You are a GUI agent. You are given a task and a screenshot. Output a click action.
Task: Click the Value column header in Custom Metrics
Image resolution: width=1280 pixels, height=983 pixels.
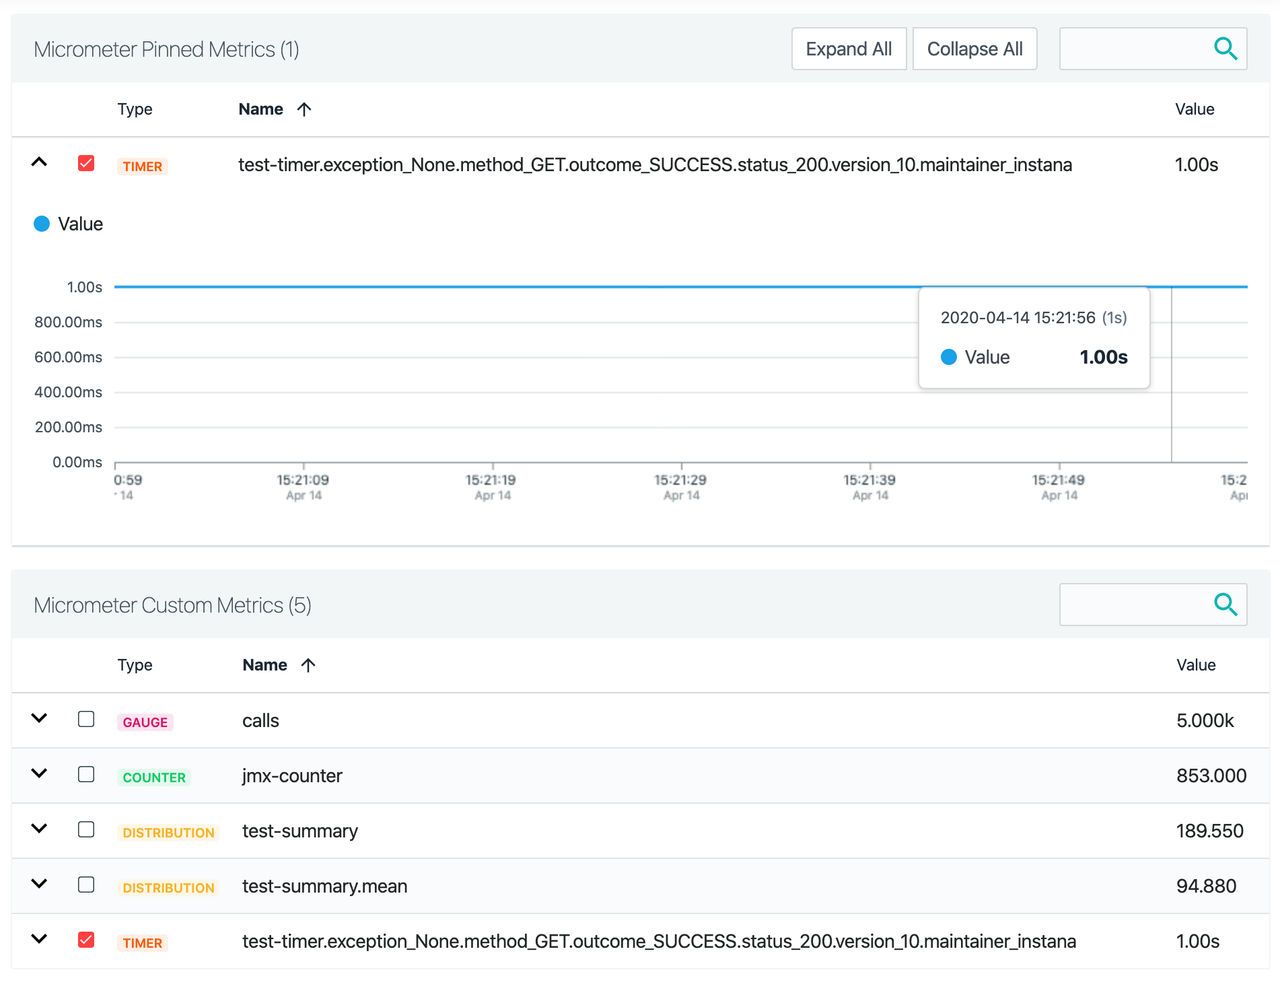(1196, 665)
